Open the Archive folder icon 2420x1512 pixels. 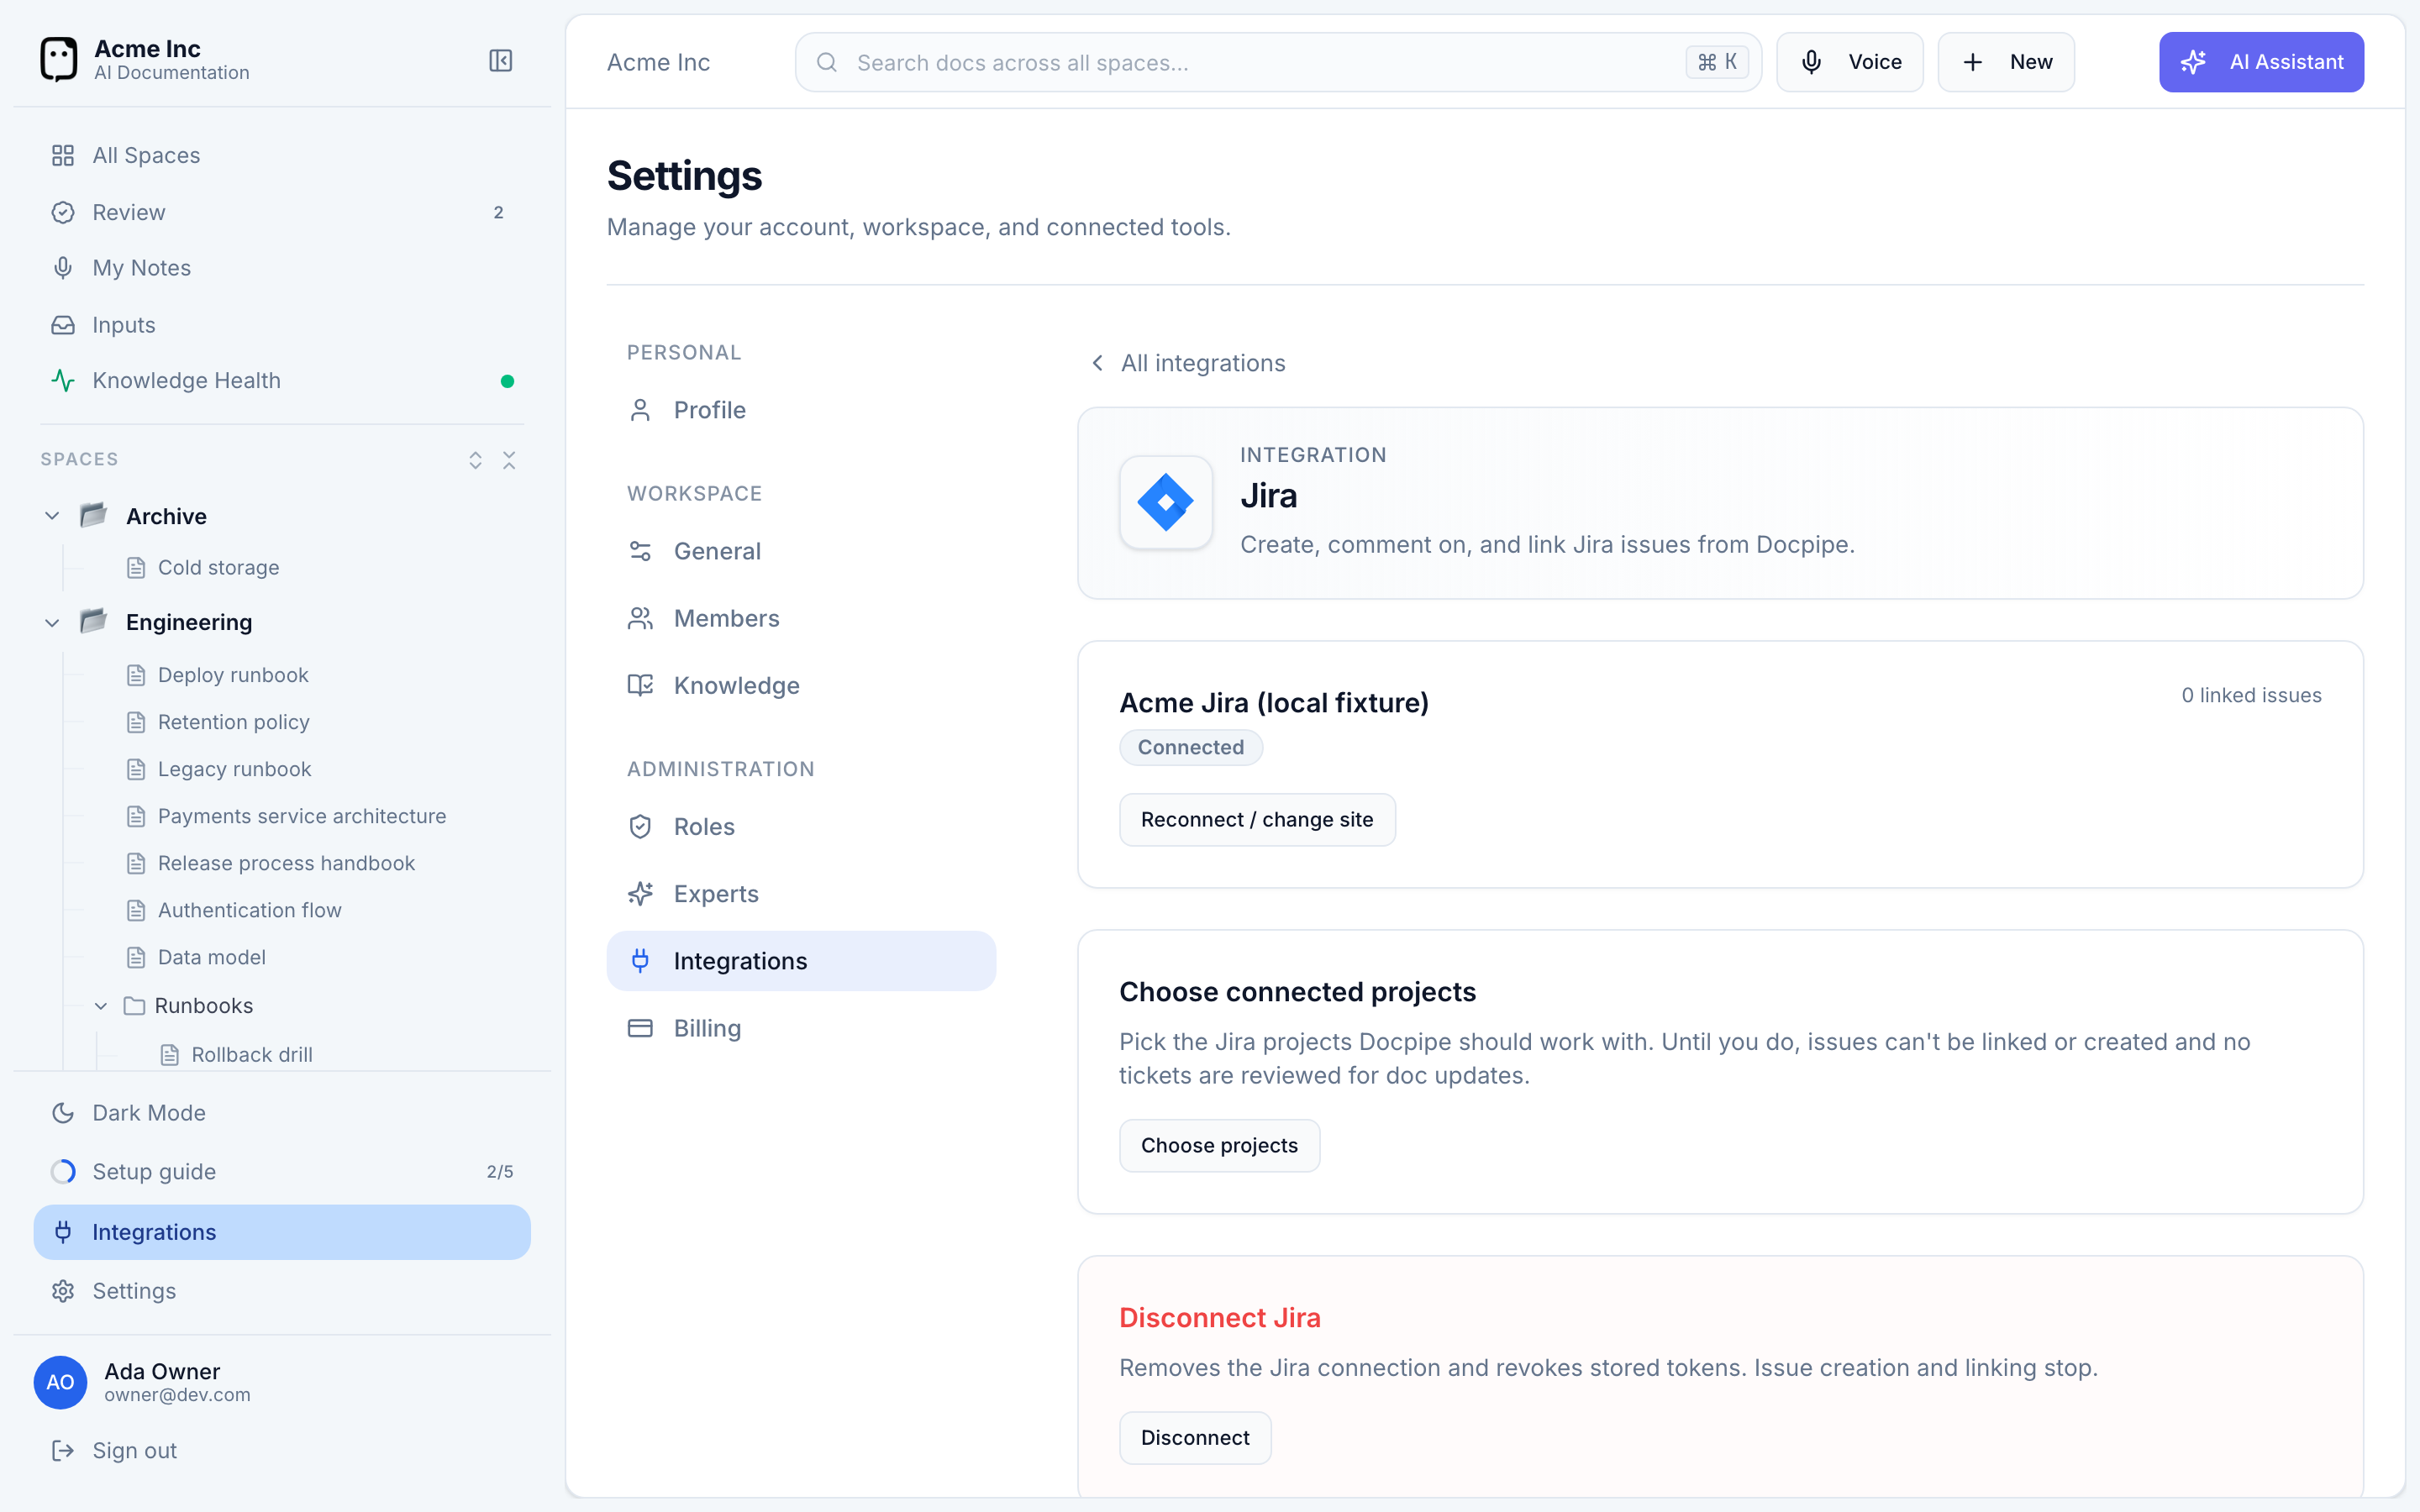(x=93, y=515)
